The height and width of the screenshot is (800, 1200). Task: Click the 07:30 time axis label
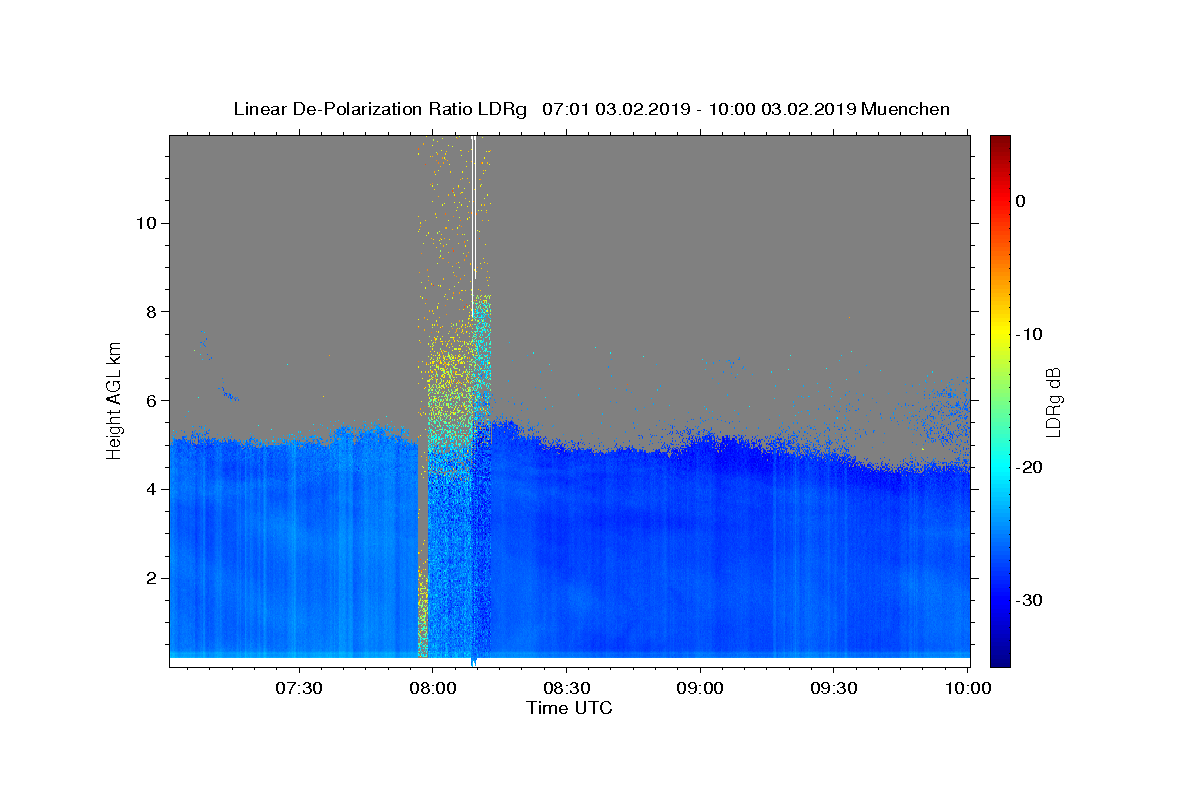pos(300,688)
